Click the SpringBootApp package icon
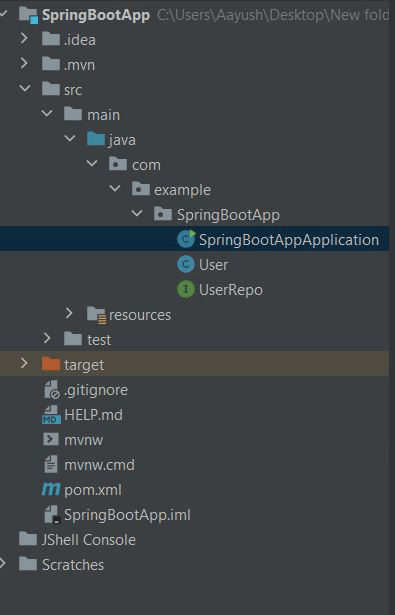This screenshot has width=395, height=615. (x=163, y=214)
